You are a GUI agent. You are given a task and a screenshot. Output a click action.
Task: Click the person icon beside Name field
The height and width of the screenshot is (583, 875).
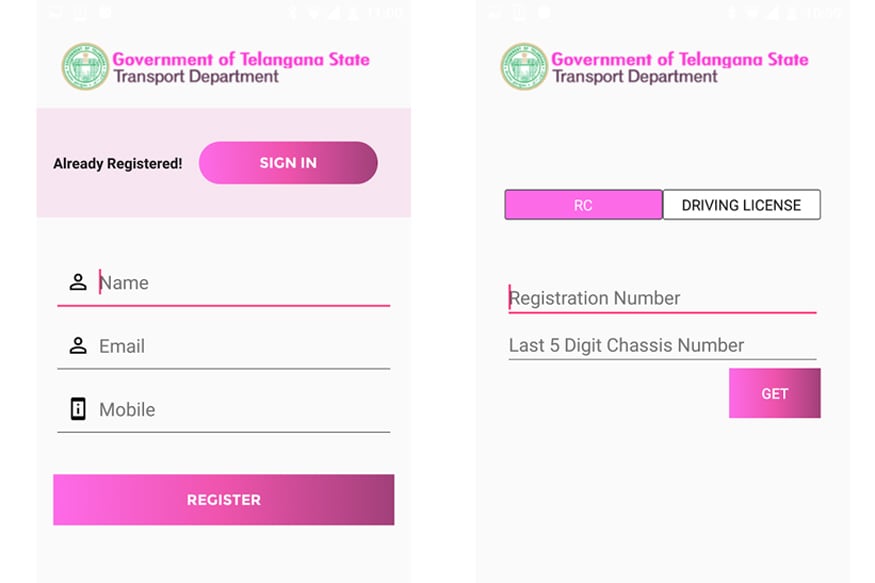click(x=78, y=282)
